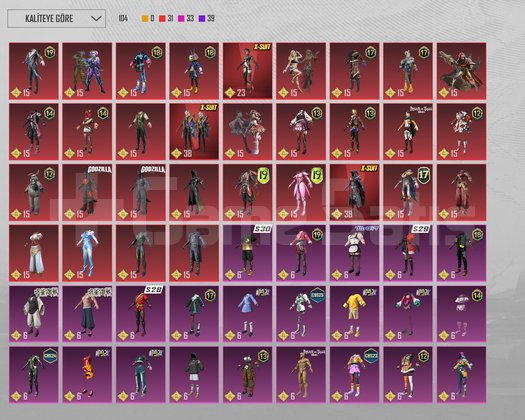
Task: Open the X-SUIT outfit priced 23
Action: (247, 71)
